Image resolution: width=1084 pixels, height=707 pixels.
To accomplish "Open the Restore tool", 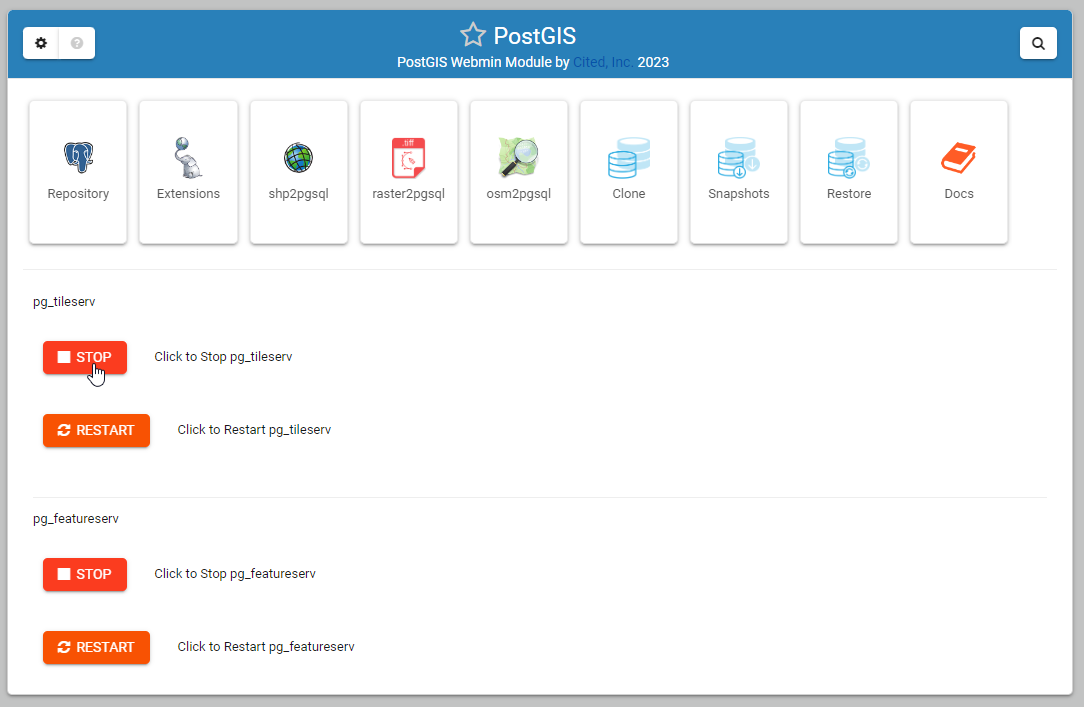I will click(848, 170).
